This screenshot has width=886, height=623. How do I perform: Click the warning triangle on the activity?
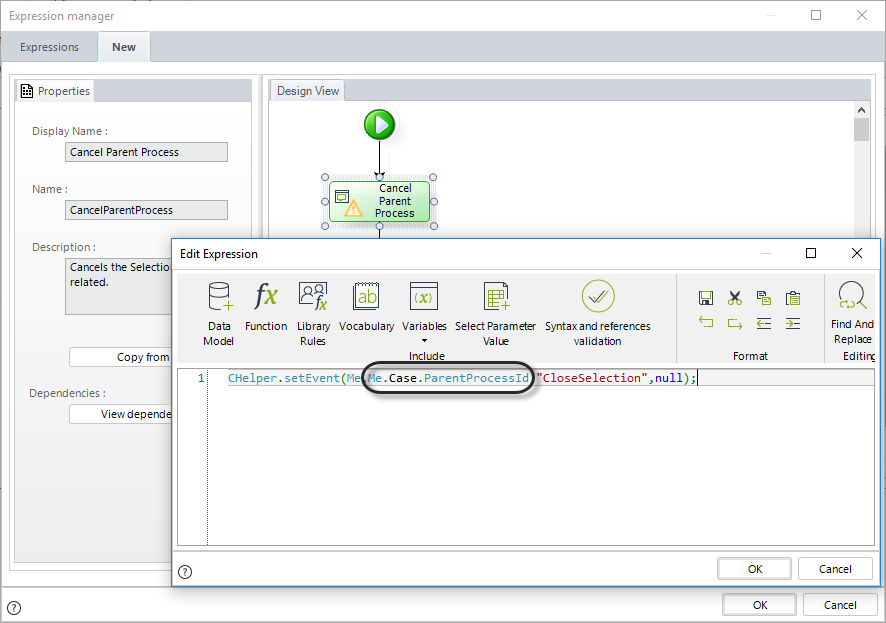tap(353, 210)
